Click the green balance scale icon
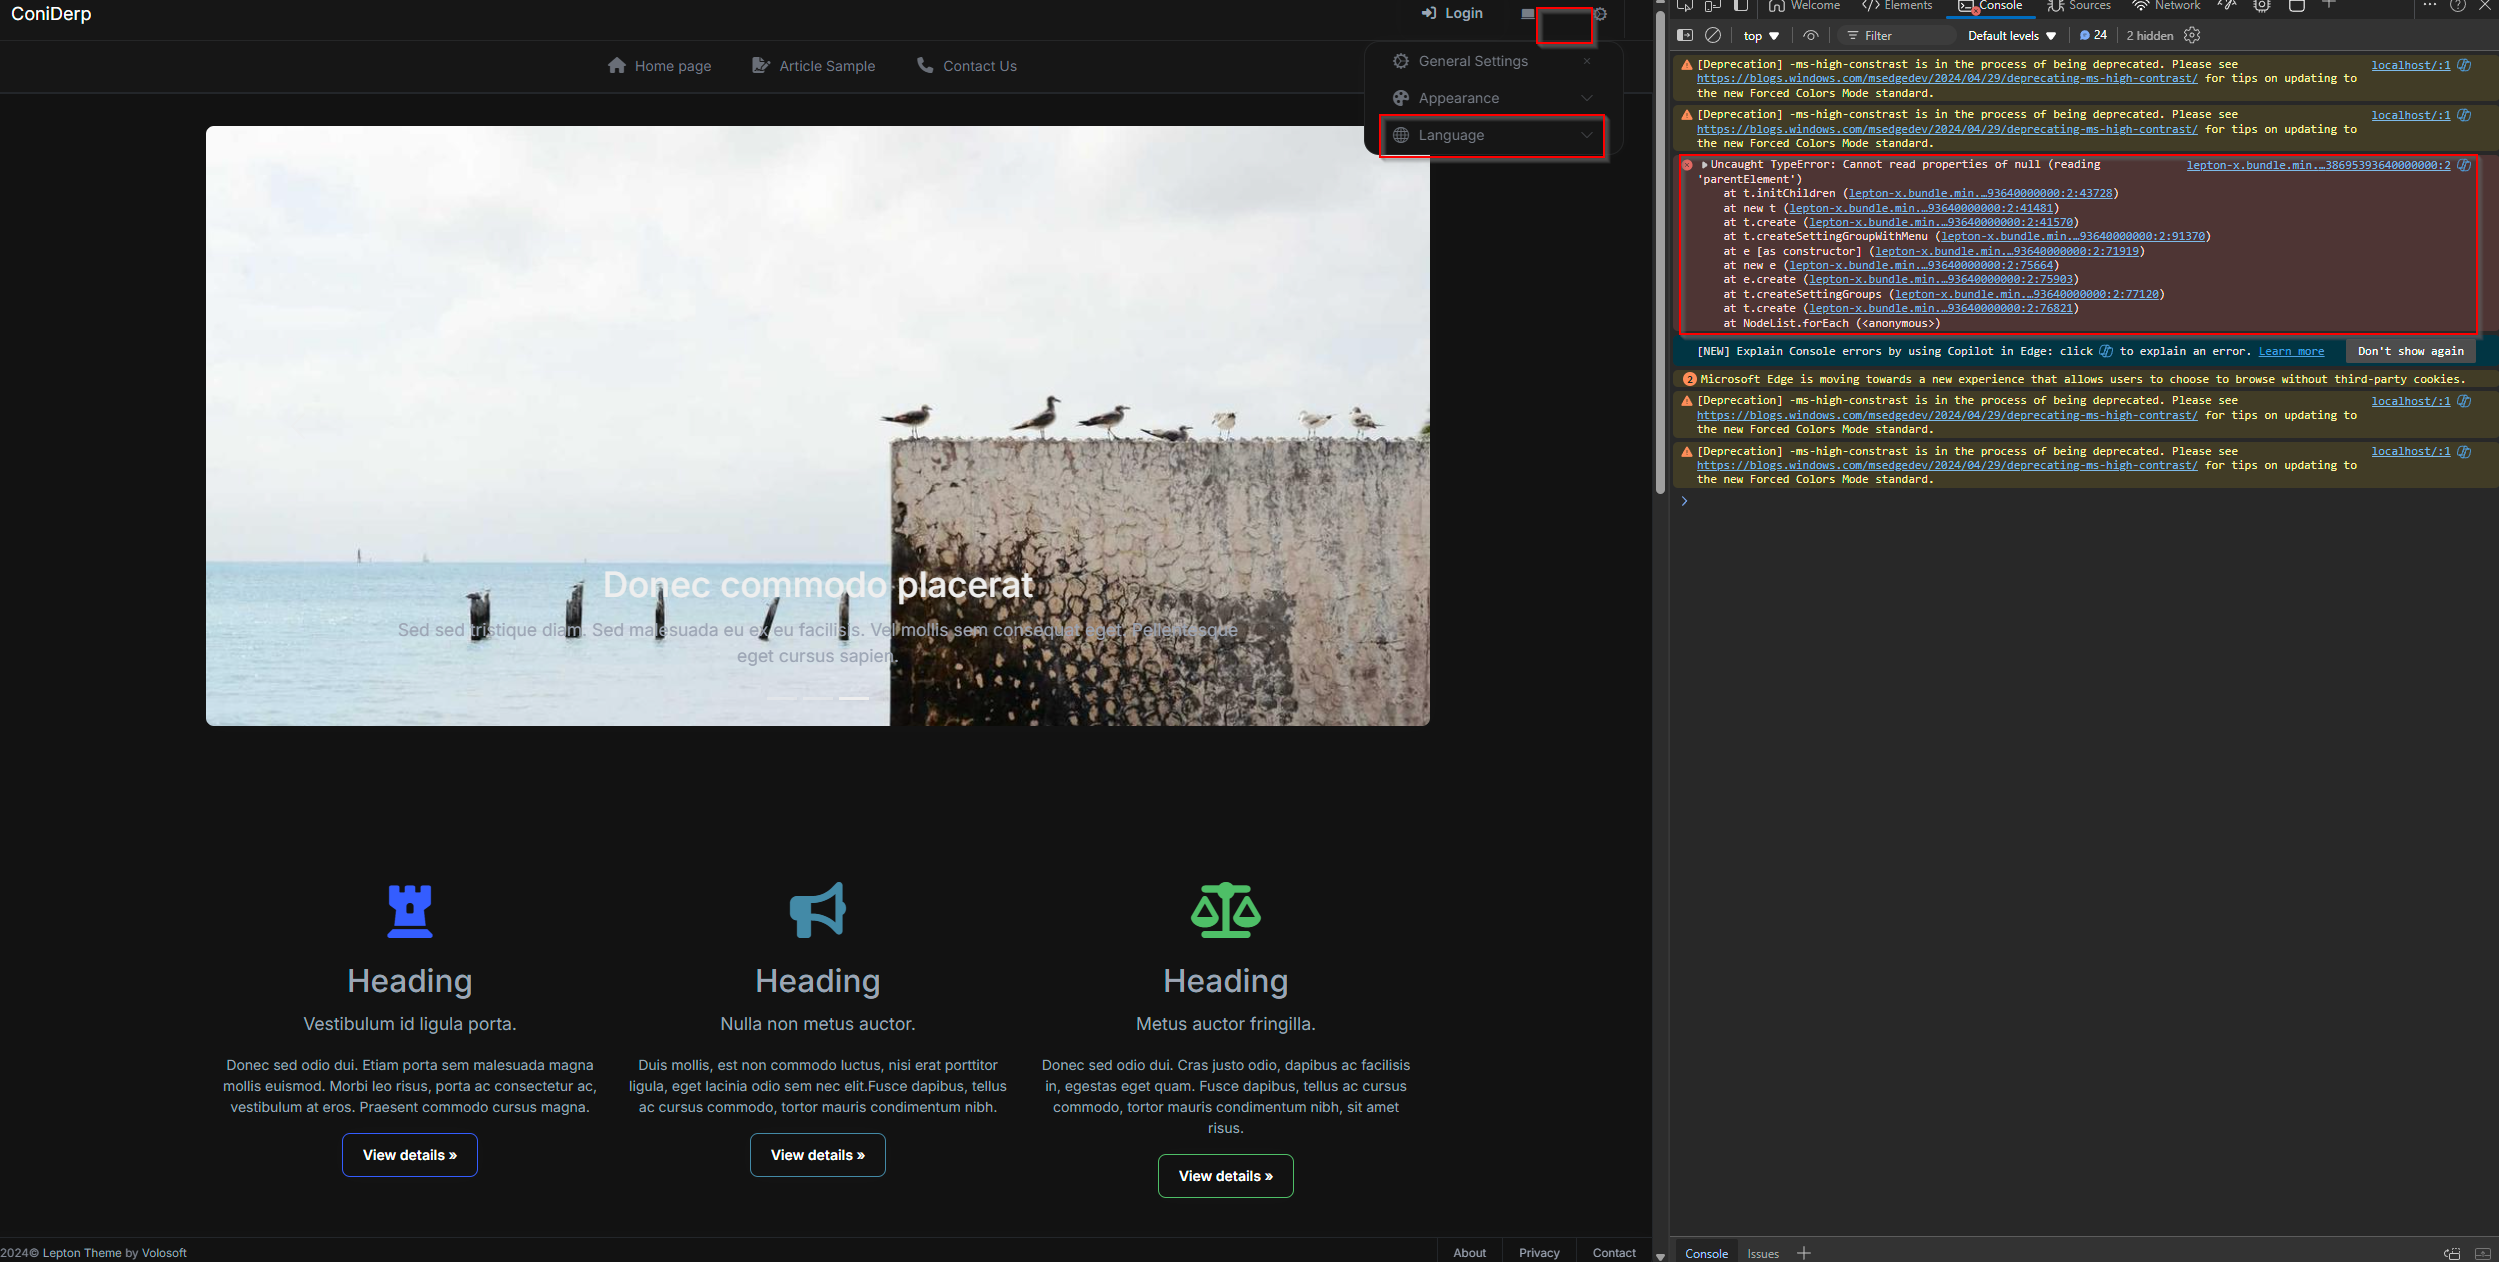The image size is (2499, 1262). (1225, 910)
